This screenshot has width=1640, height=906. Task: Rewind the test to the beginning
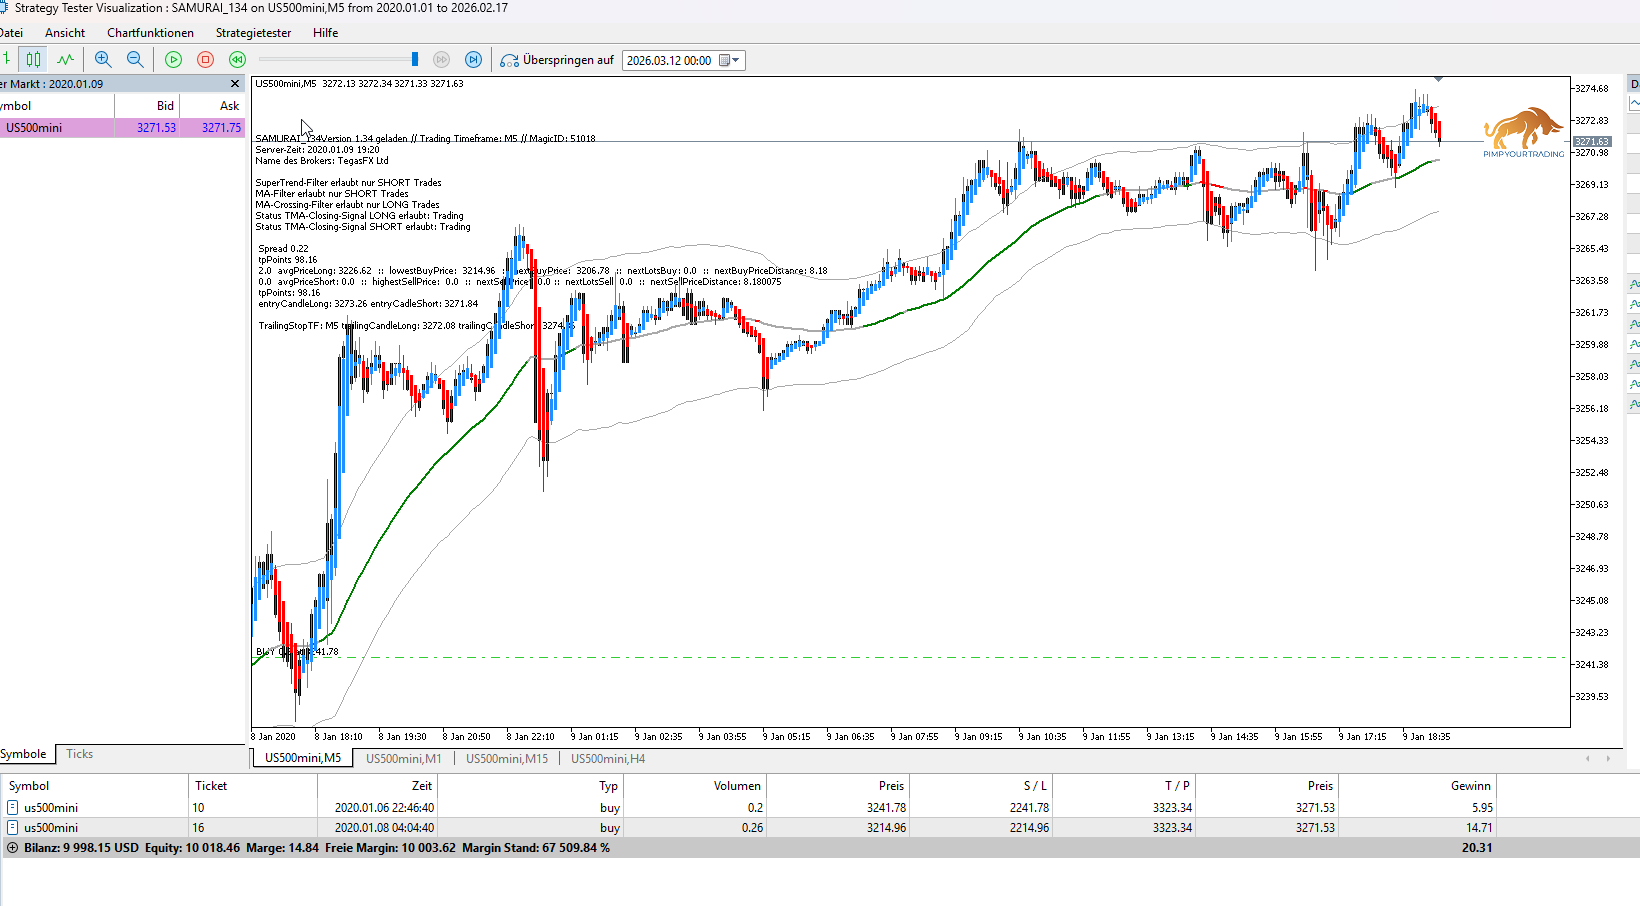coord(237,60)
